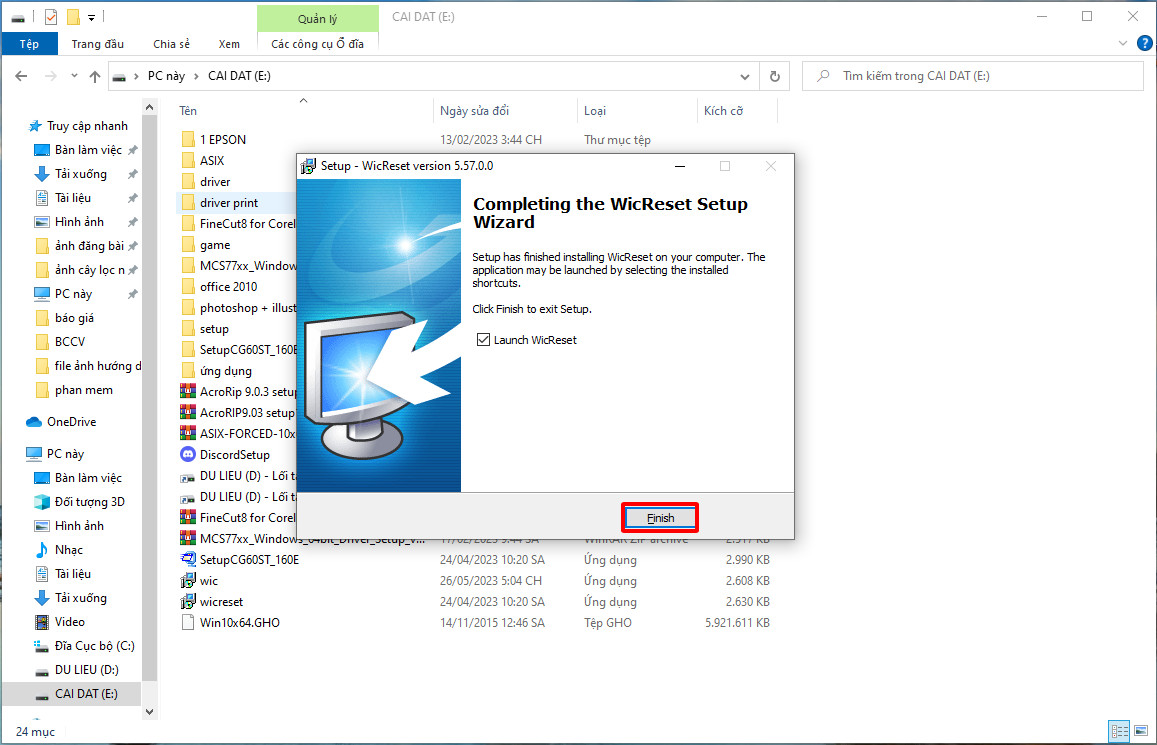Select the AcroRip 9.0.3 setup archive
Image resolution: width=1157 pixels, height=745 pixels.
click(x=238, y=392)
